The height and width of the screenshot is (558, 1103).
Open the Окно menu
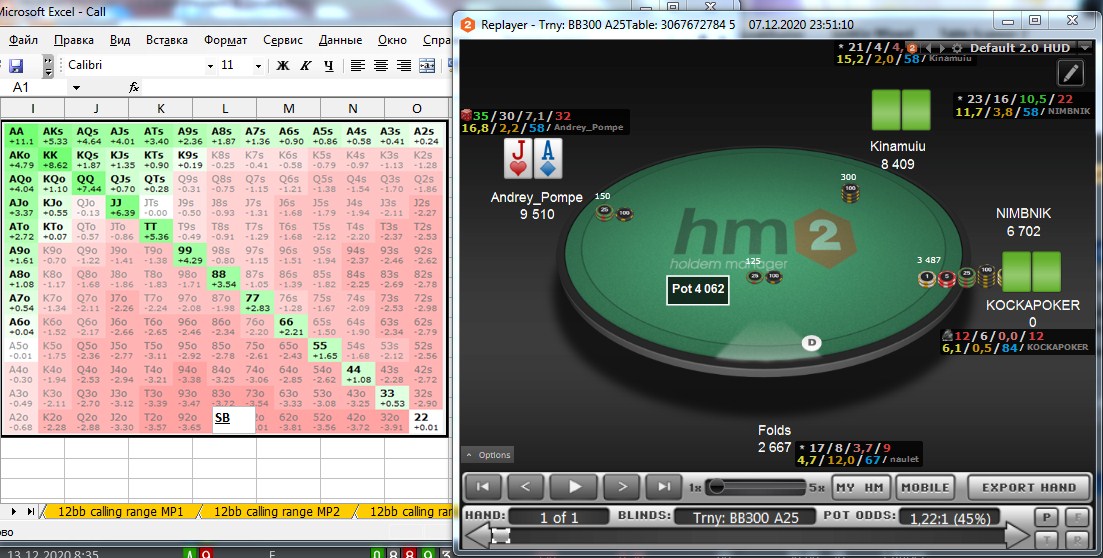392,40
